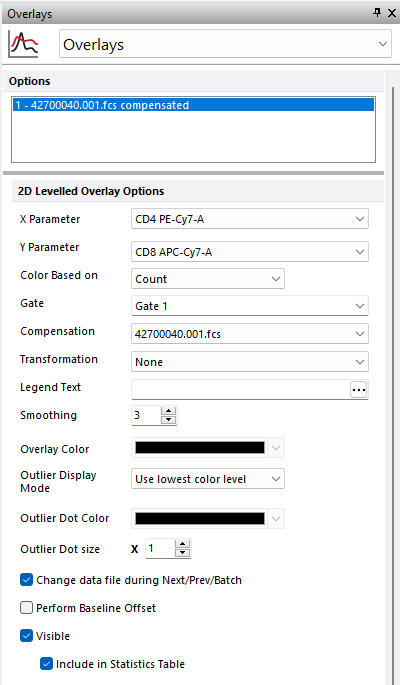Open the Transformation dropdown
The height and width of the screenshot is (685, 400).
pos(250,362)
